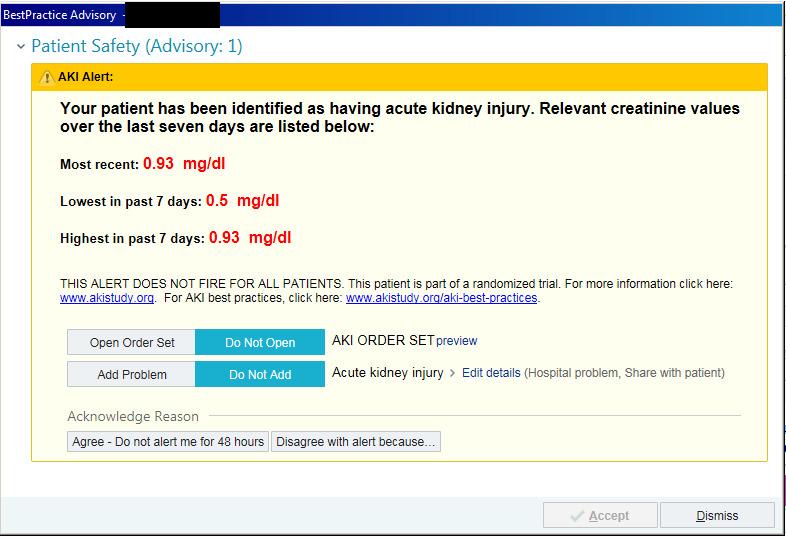Select Add Problem option

pos(131,374)
